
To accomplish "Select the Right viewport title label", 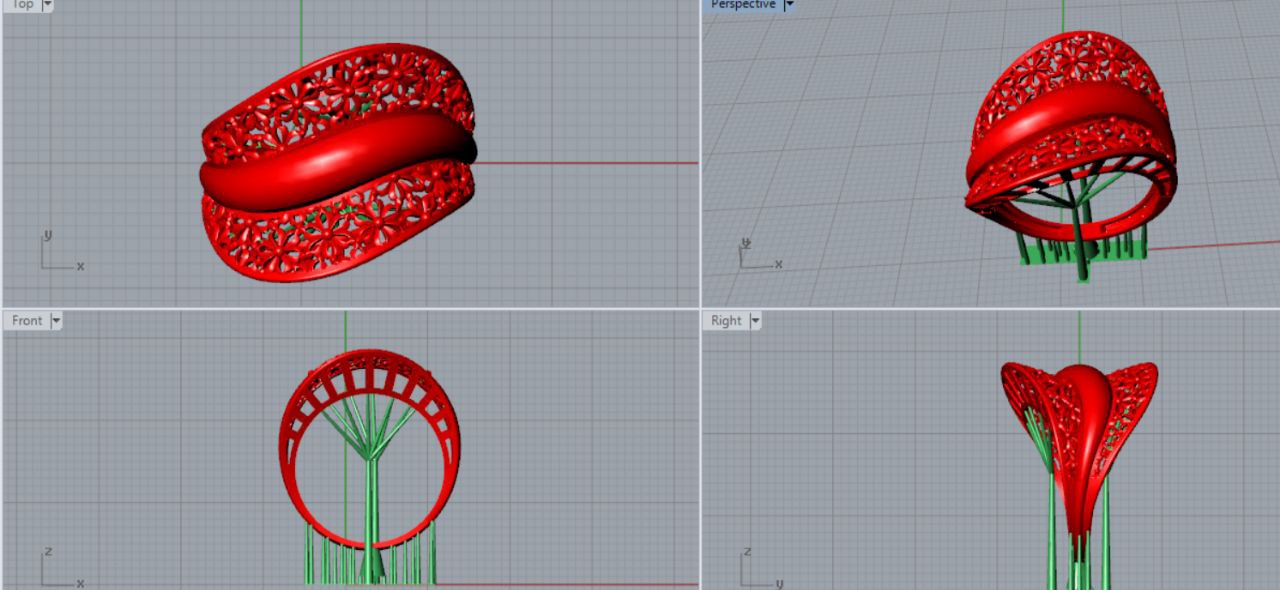I will pos(726,321).
